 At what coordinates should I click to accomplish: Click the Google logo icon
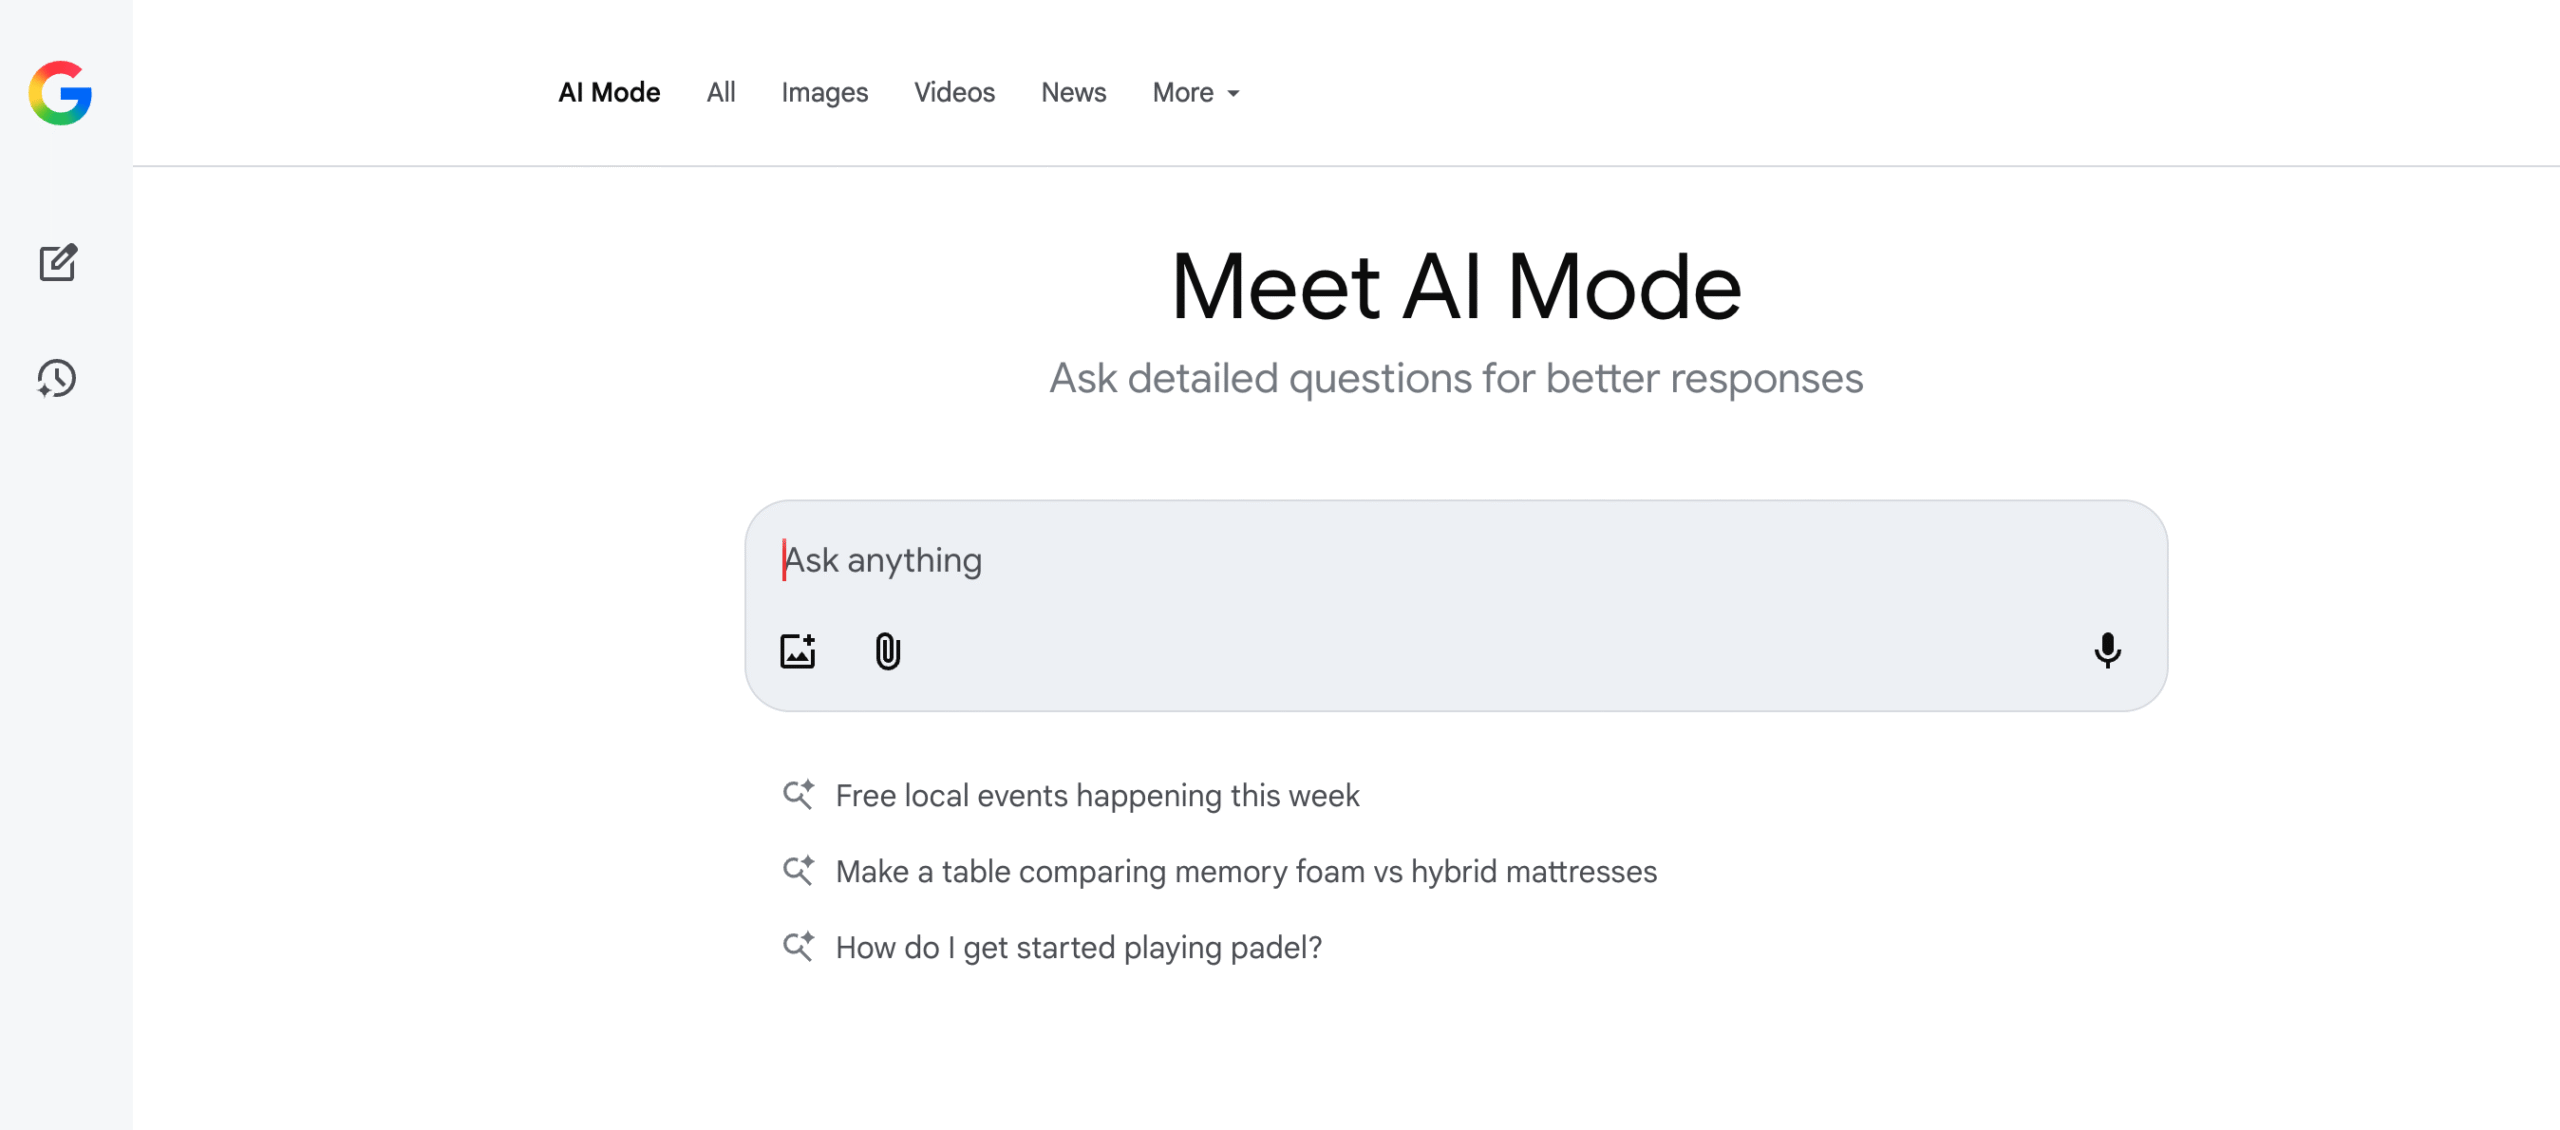coord(60,93)
